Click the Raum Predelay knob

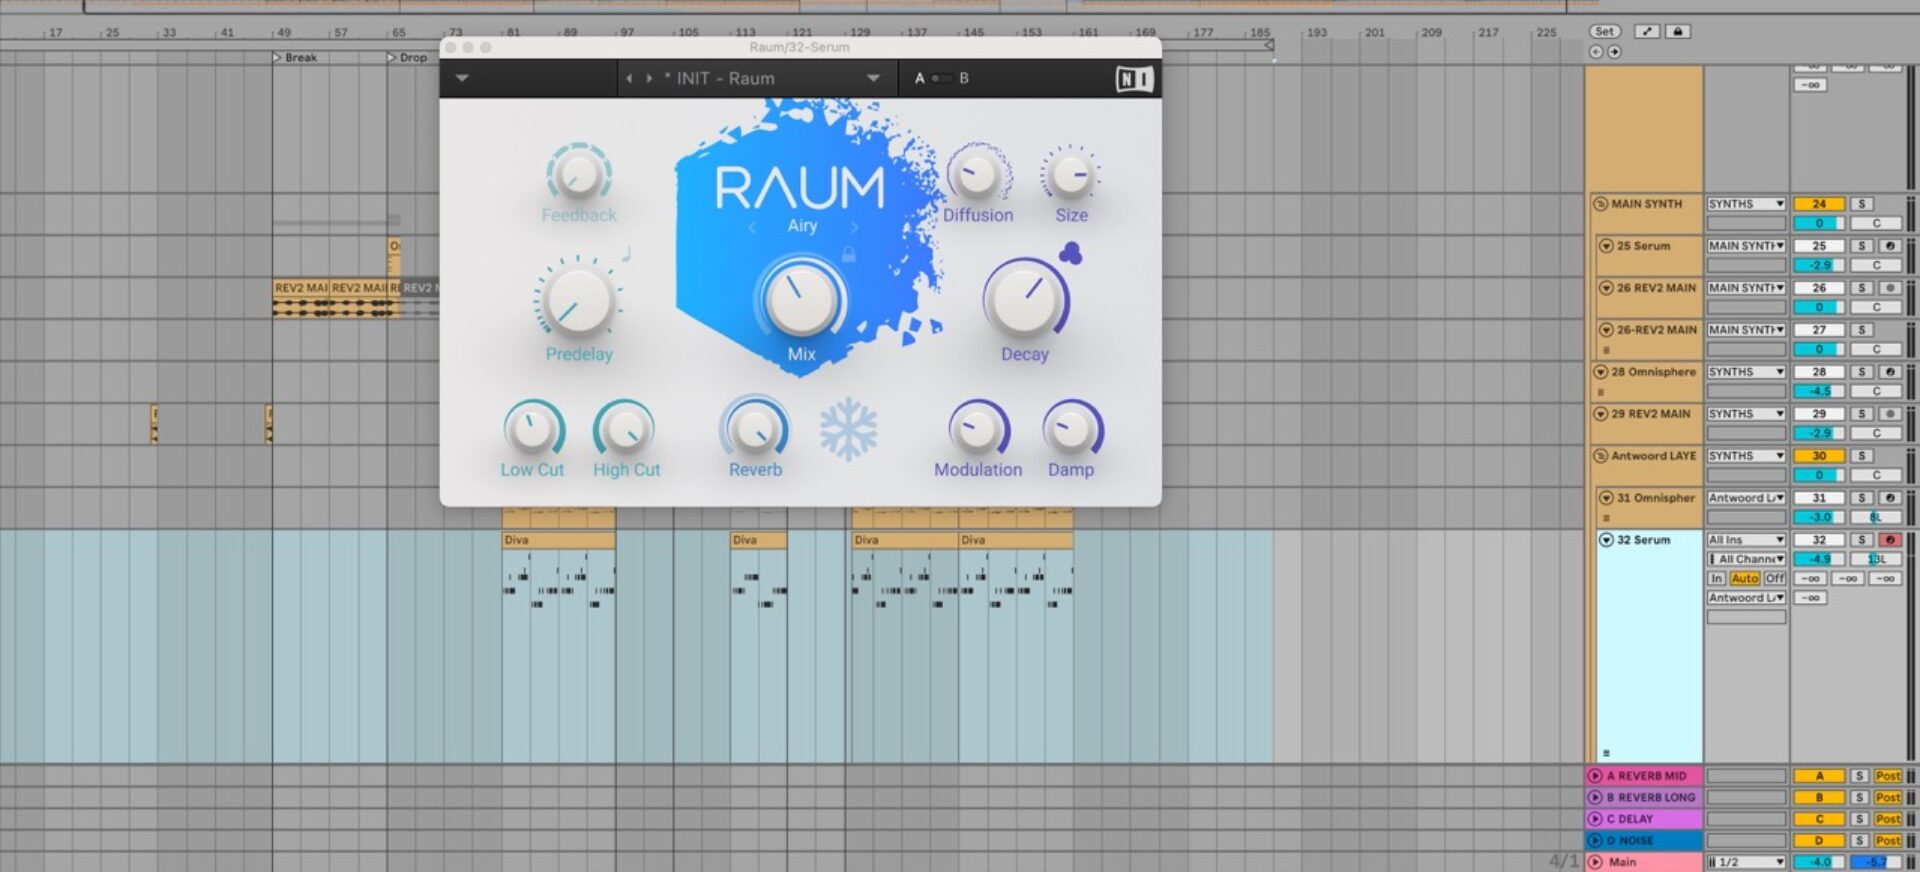point(578,300)
